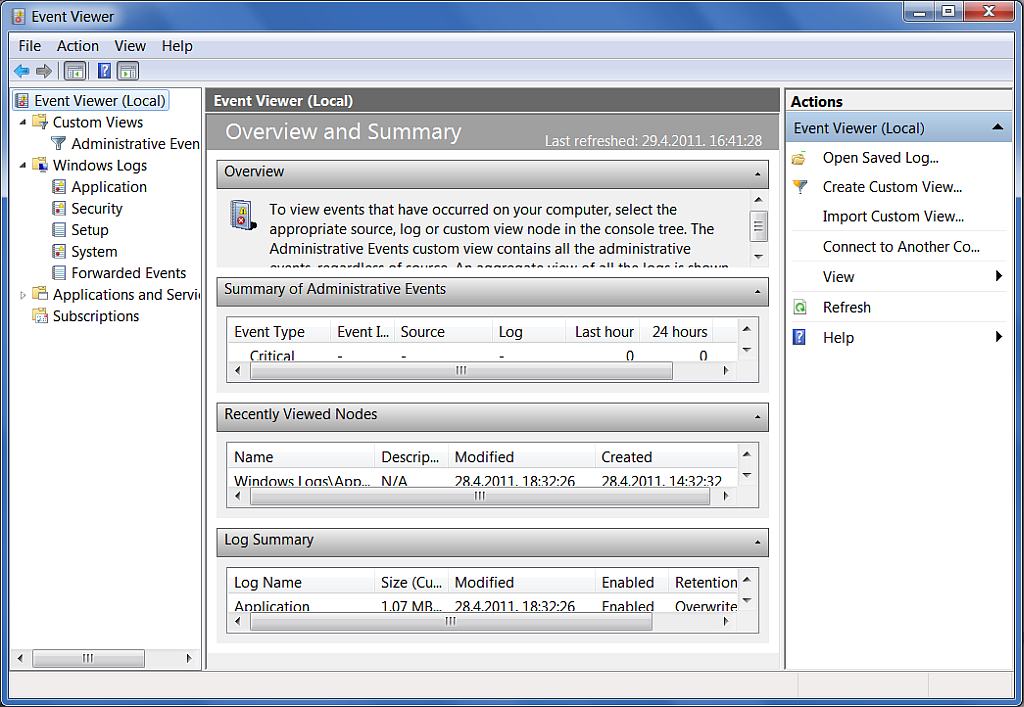1024x707 pixels.
Task: Click the Create Custom View funnel icon
Action: click(x=799, y=187)
